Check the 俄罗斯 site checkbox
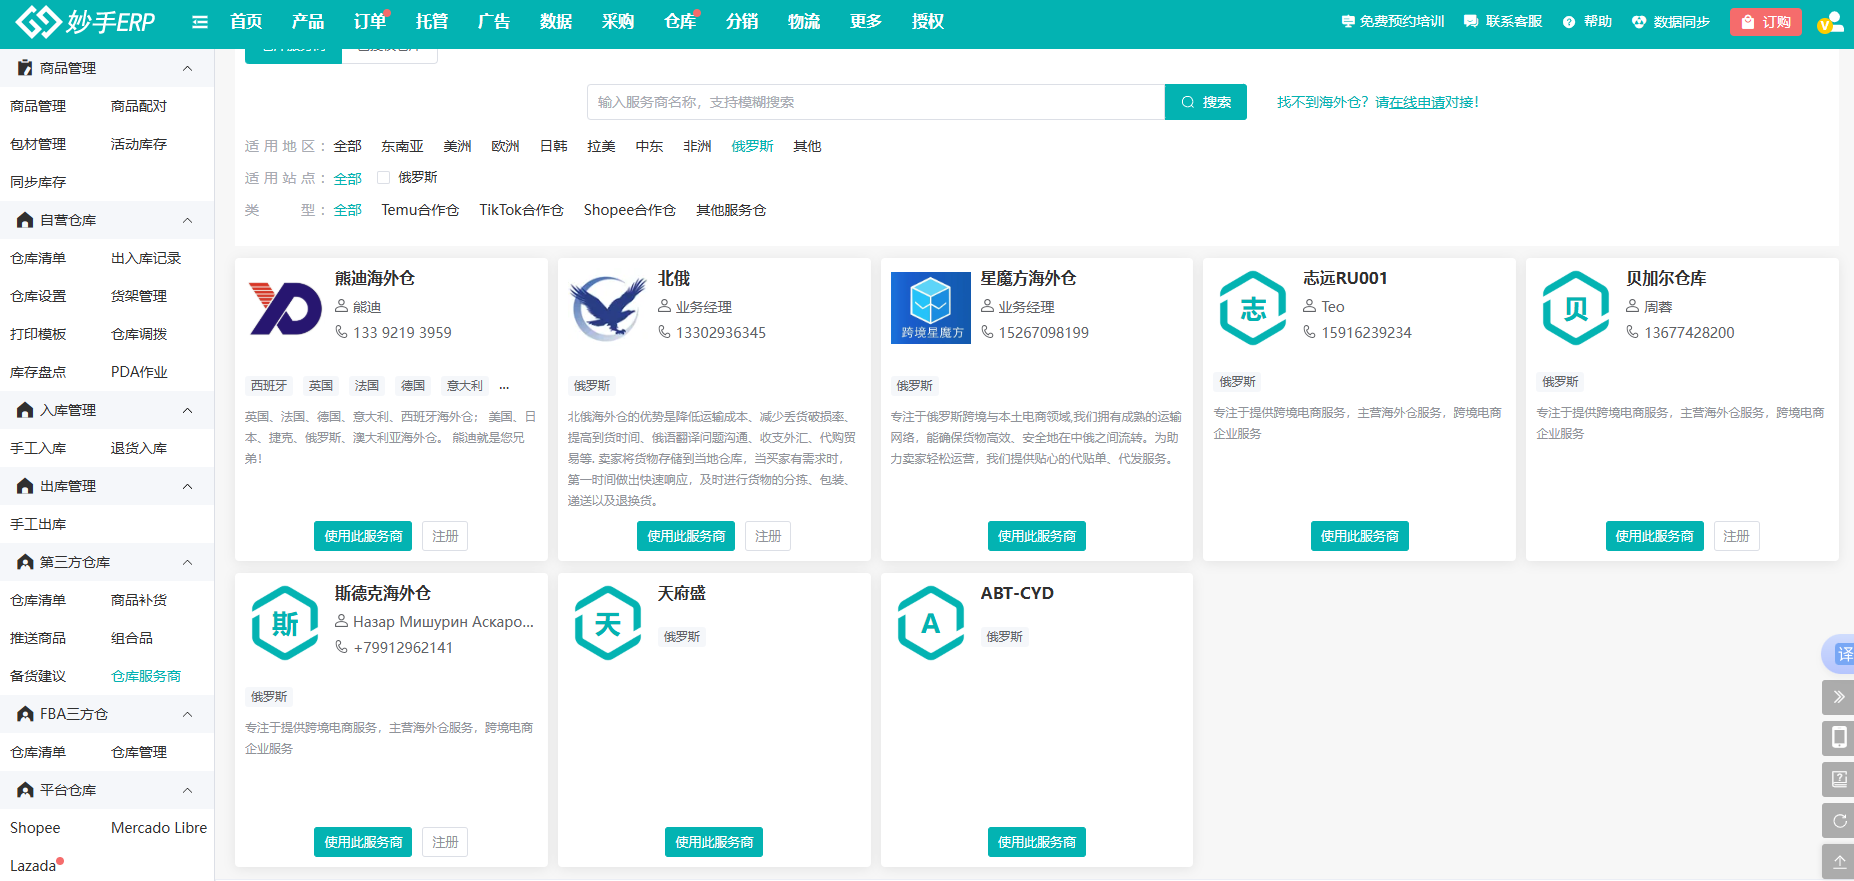Screen dimensions: 1854x881 (383, 178)
